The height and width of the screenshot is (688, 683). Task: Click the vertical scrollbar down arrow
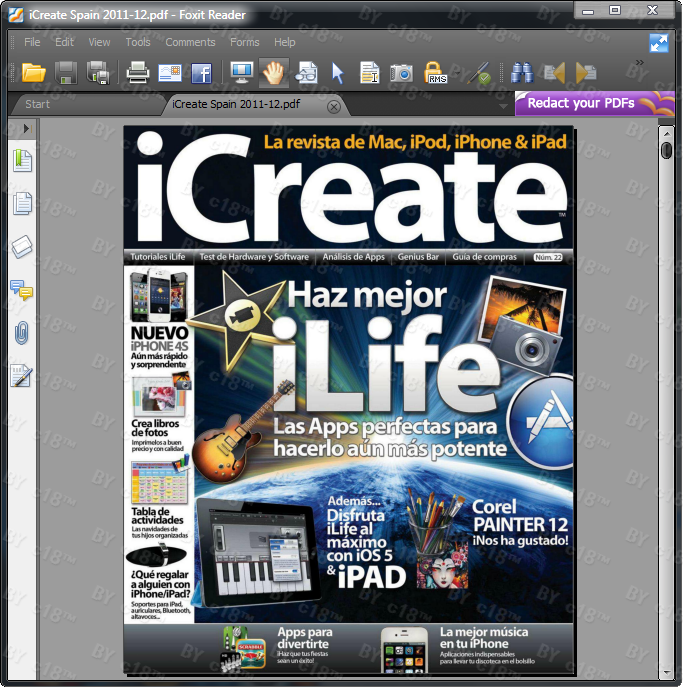pos(666,671)
